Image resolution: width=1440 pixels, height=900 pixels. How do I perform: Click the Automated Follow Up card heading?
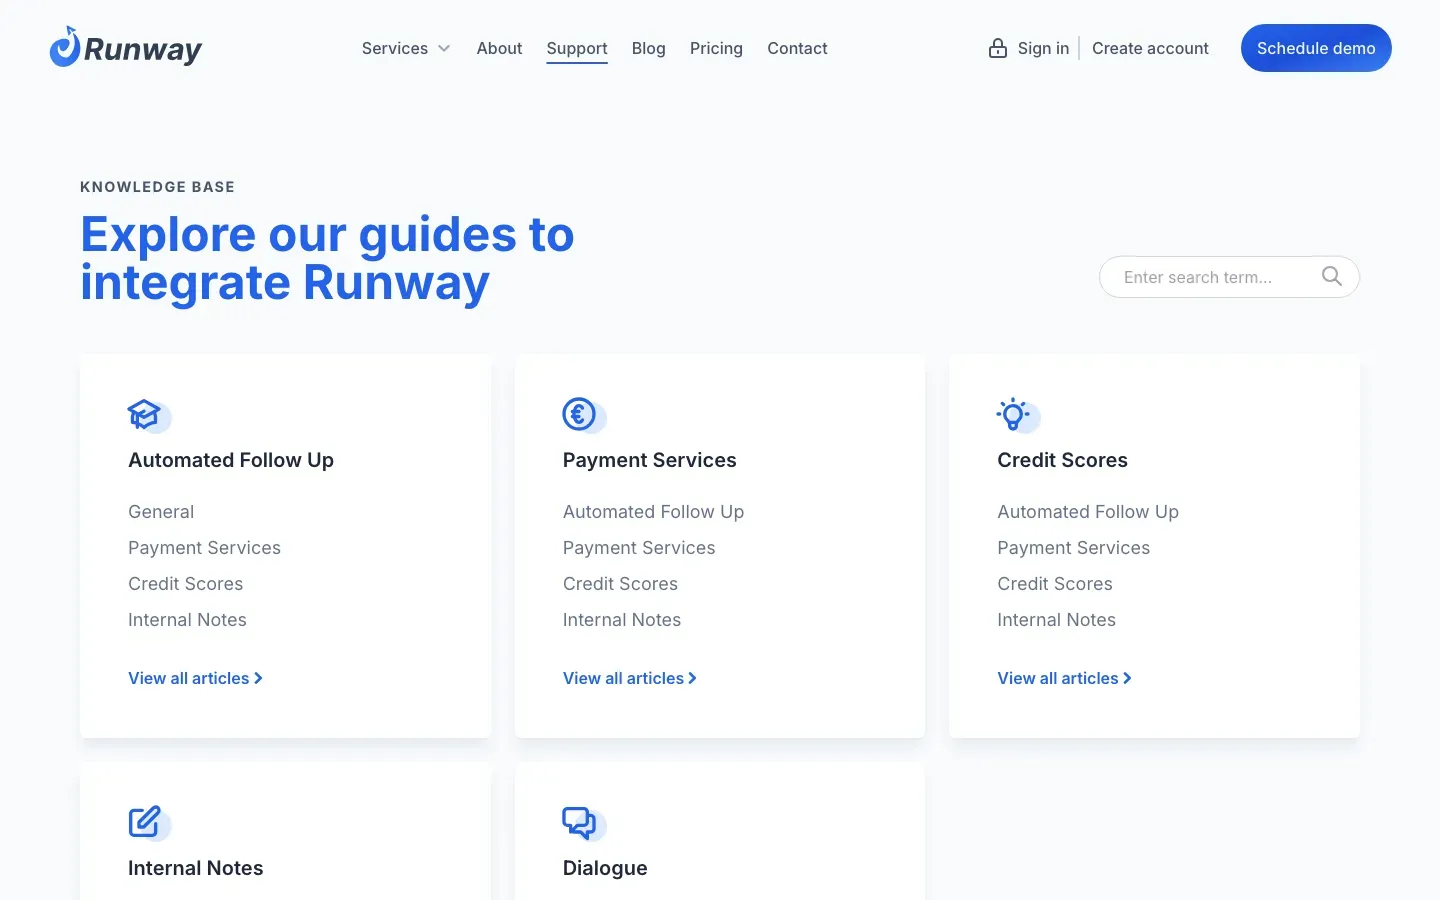point(231,460)
